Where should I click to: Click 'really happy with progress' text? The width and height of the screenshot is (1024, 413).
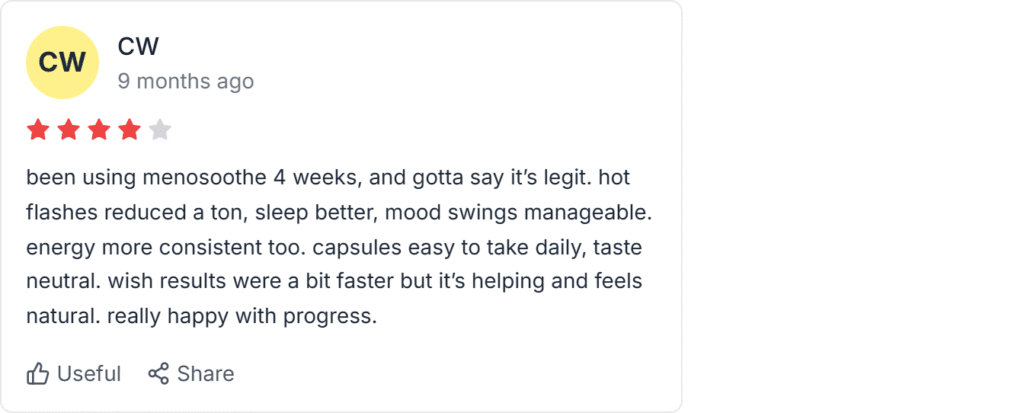242,317
